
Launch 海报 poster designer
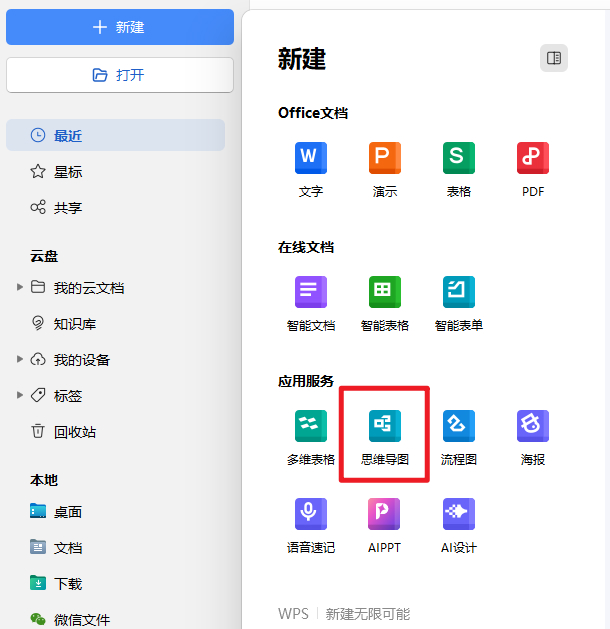(x=533, y=438)
